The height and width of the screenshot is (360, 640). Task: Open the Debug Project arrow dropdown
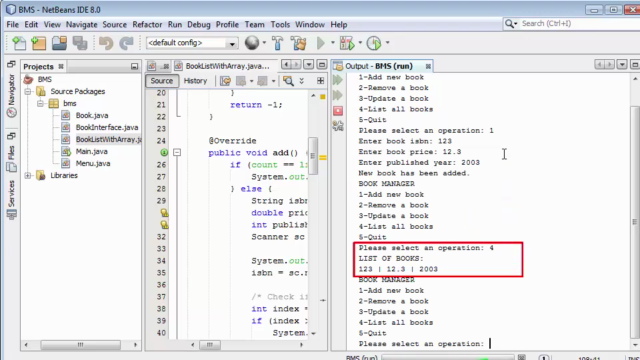pyautogui.click(x=360, y=42)
